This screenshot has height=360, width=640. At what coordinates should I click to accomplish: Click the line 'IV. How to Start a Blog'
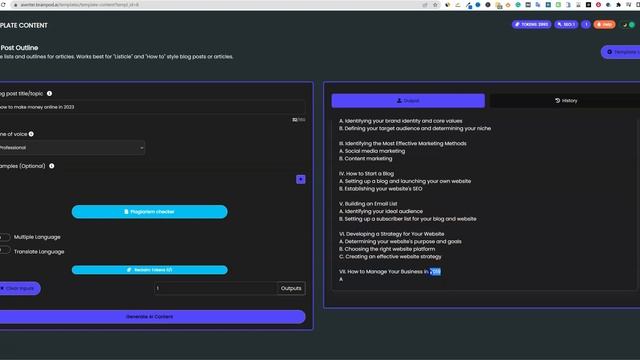[366, 173]
